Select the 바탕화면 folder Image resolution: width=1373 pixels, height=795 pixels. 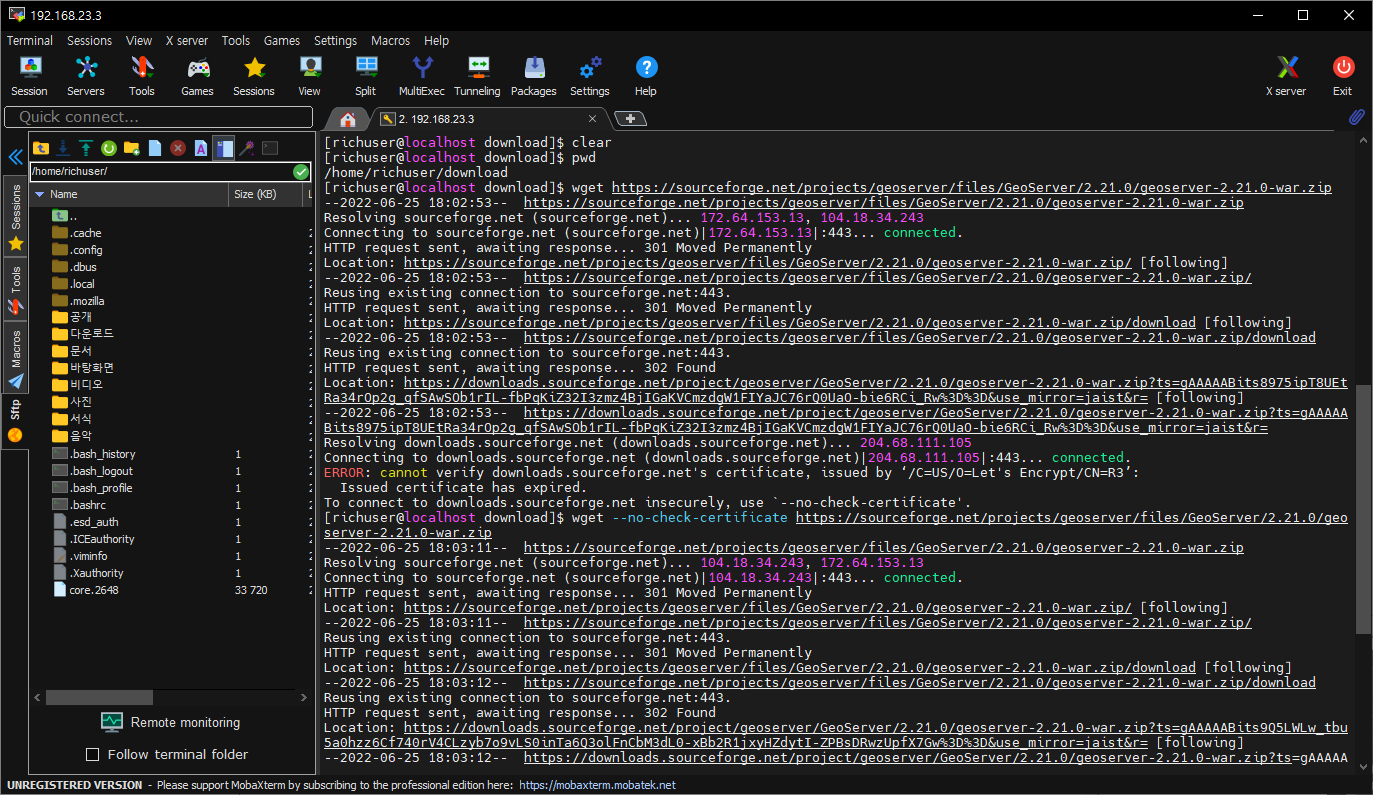coord(92,367)
